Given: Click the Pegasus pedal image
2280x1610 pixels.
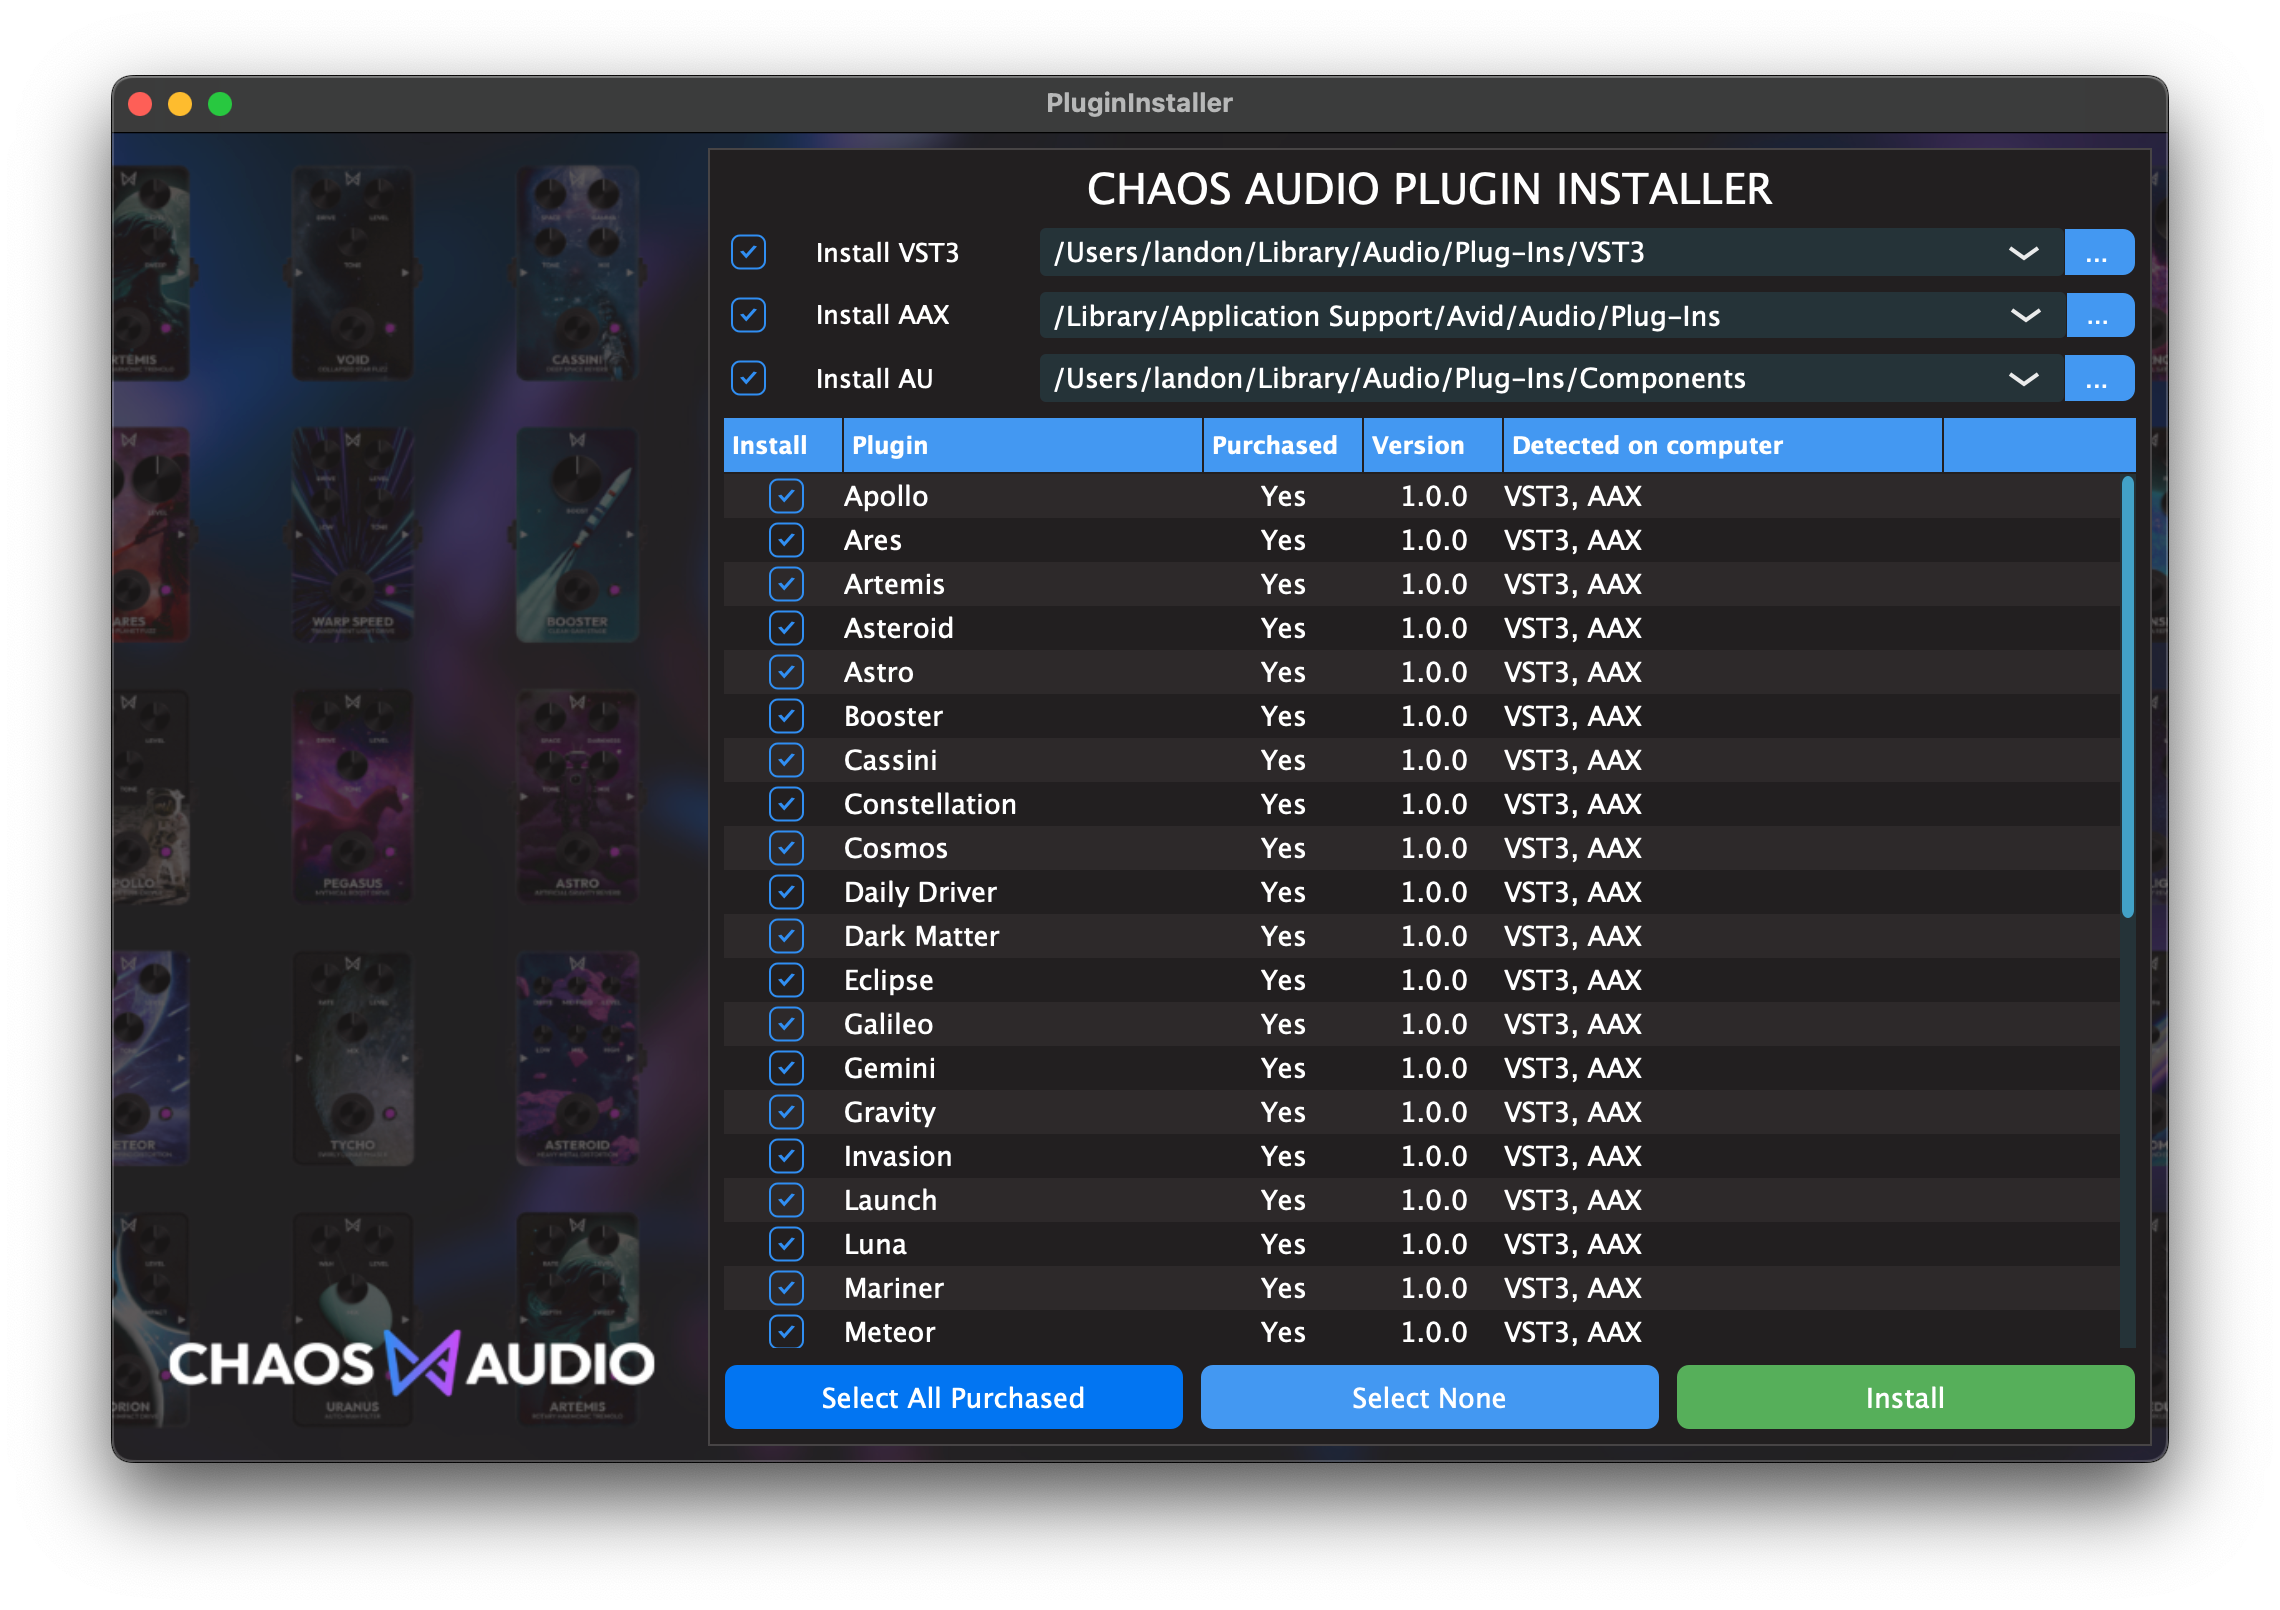Looking at the screenshot, I should click(352, 796).
